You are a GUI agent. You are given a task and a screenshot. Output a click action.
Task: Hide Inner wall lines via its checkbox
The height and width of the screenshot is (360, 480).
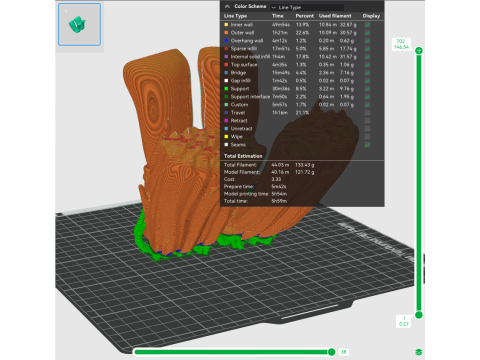pyautogui.click(x=367, y=25)
